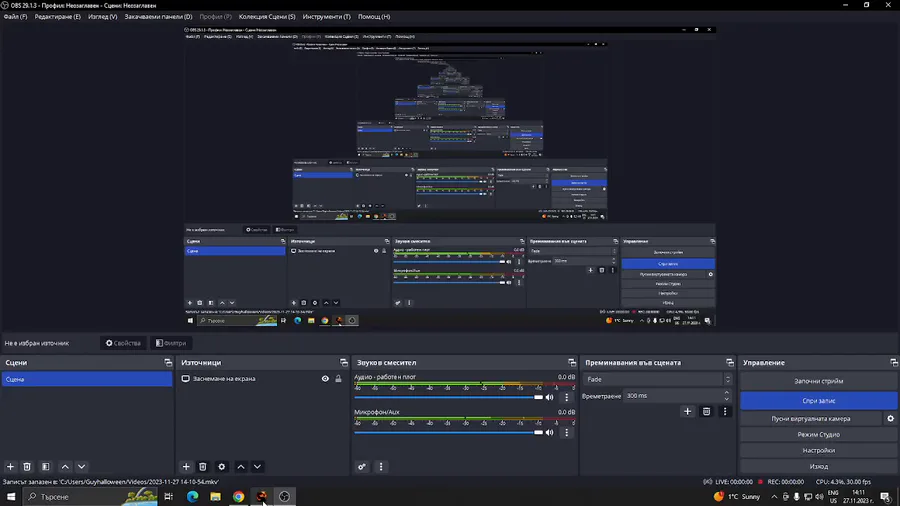This screenshot has width=900, height=506.
Task: Open Windows Task View
Action: (169, 496)
